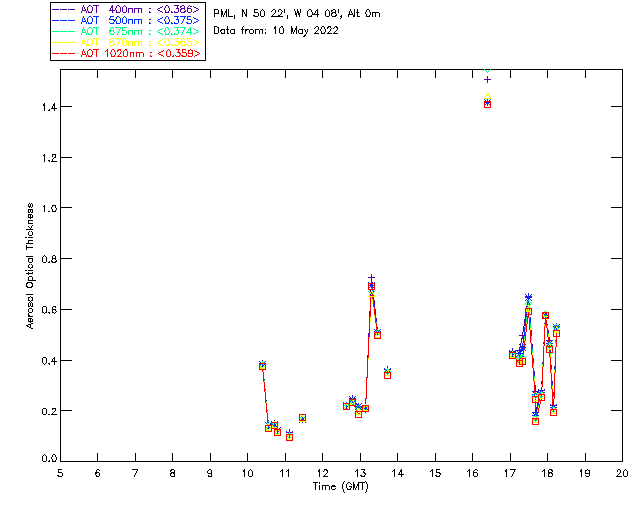Click the last data marker after 18 GMT
This screenshot has height=512, width=640.
[556, 333]
